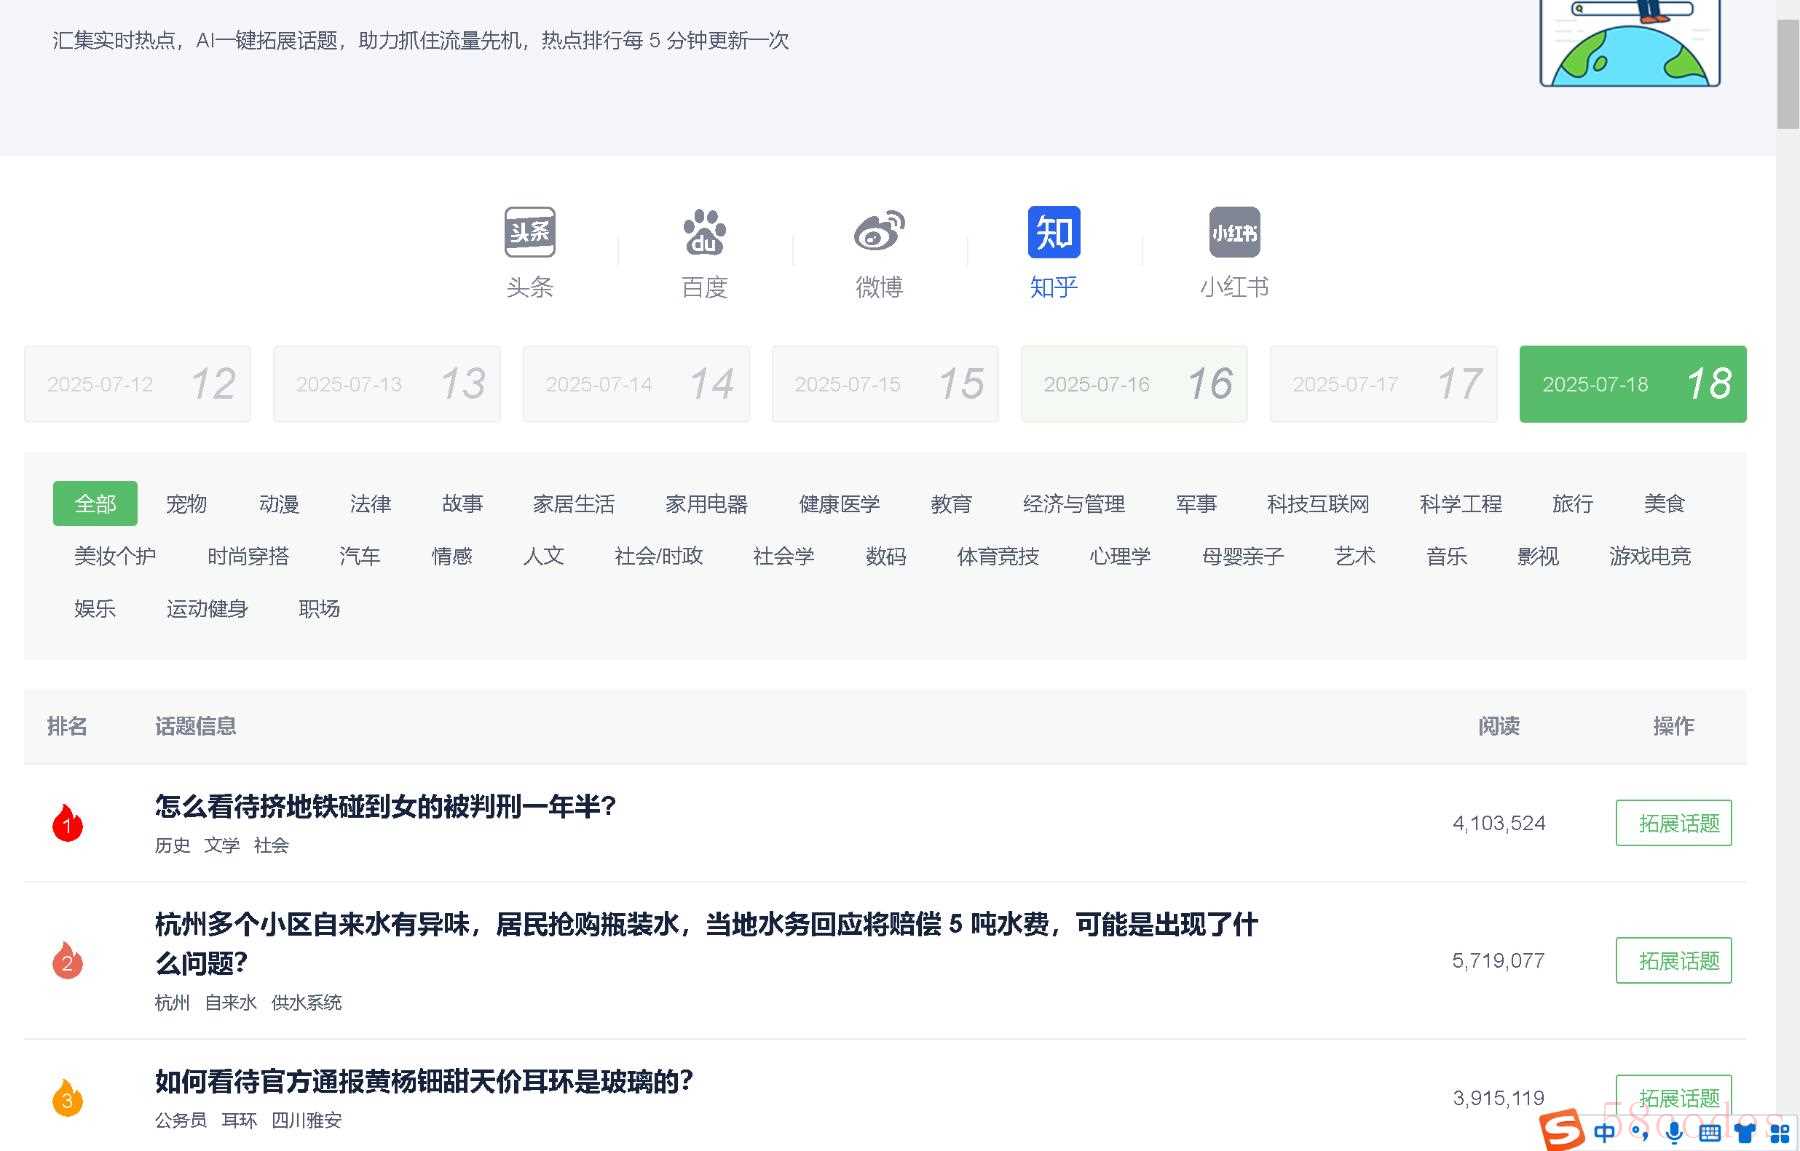Toggle the 中 Chinese/English input mode
This screenshot has width=1800, height=1151.
tap(1605, 1132)
